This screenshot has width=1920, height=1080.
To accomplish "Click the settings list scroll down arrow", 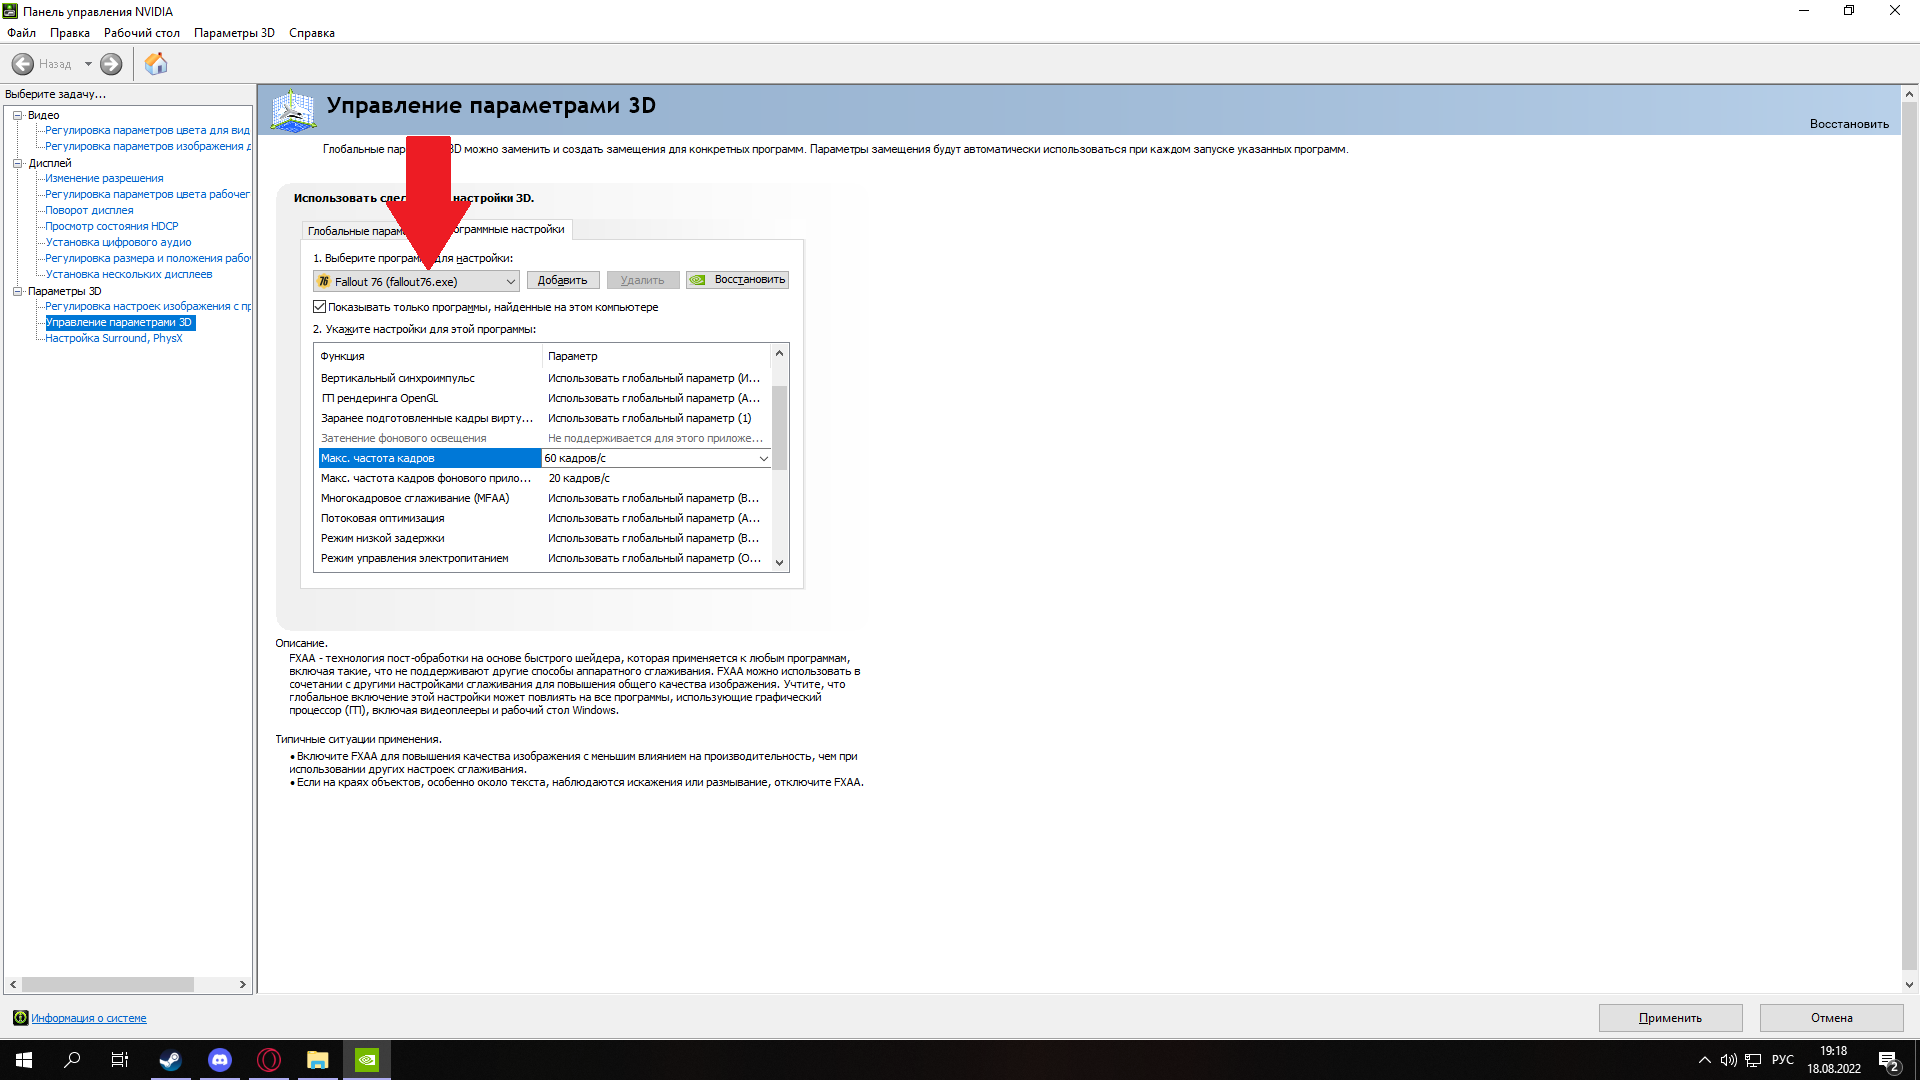I will point(779,563).
